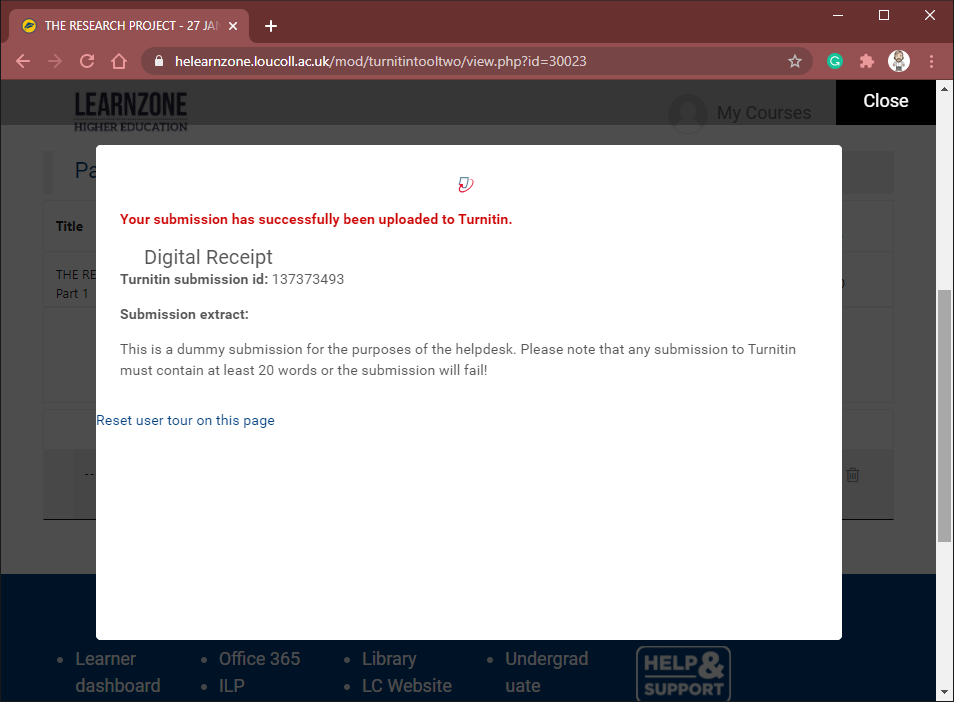Click Reset user tour on this page

(185, 420)
